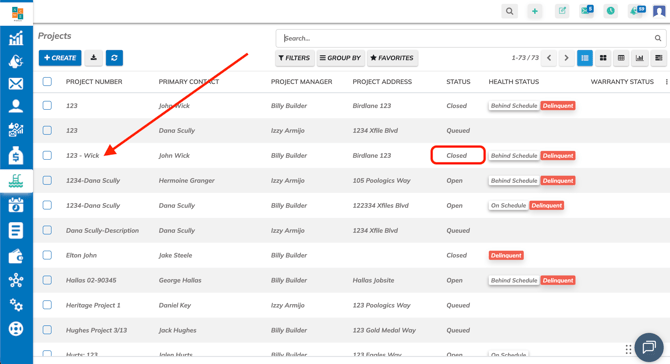Switch to graph chart view
The width and height of the screenshot is (670, 364).
pyautogui.click(x=640, y=58)
